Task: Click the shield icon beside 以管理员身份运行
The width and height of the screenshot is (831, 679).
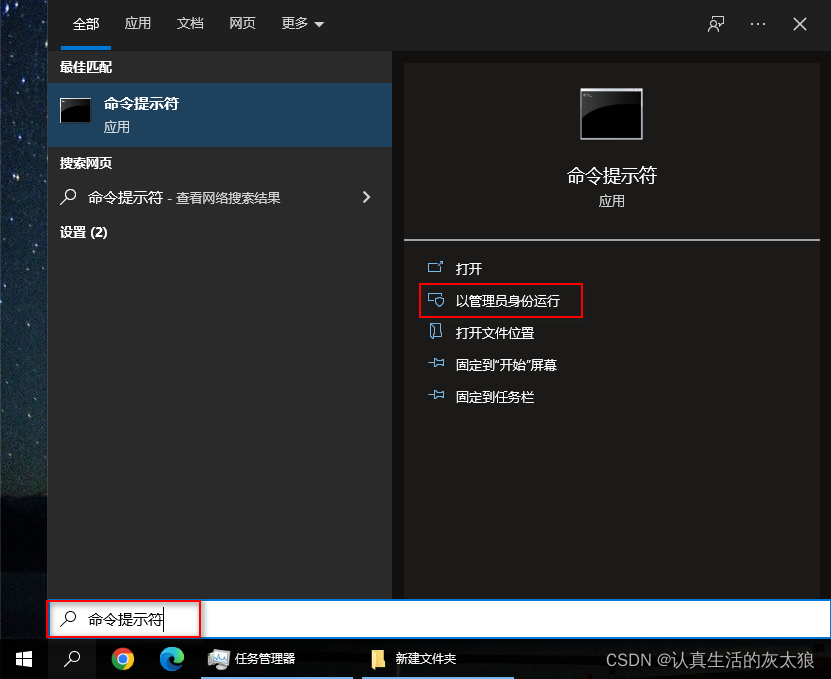Action: [x=437, y=300]
